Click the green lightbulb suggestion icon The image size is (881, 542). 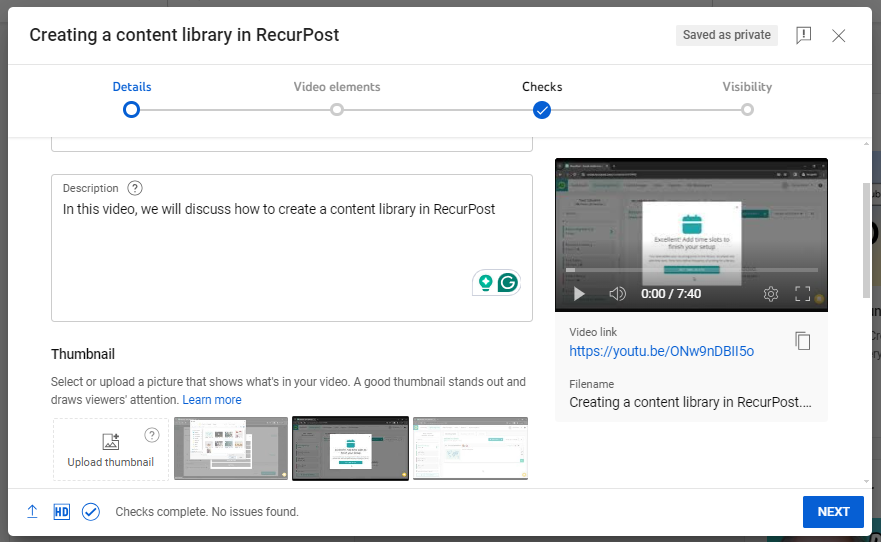click(485, 283)
